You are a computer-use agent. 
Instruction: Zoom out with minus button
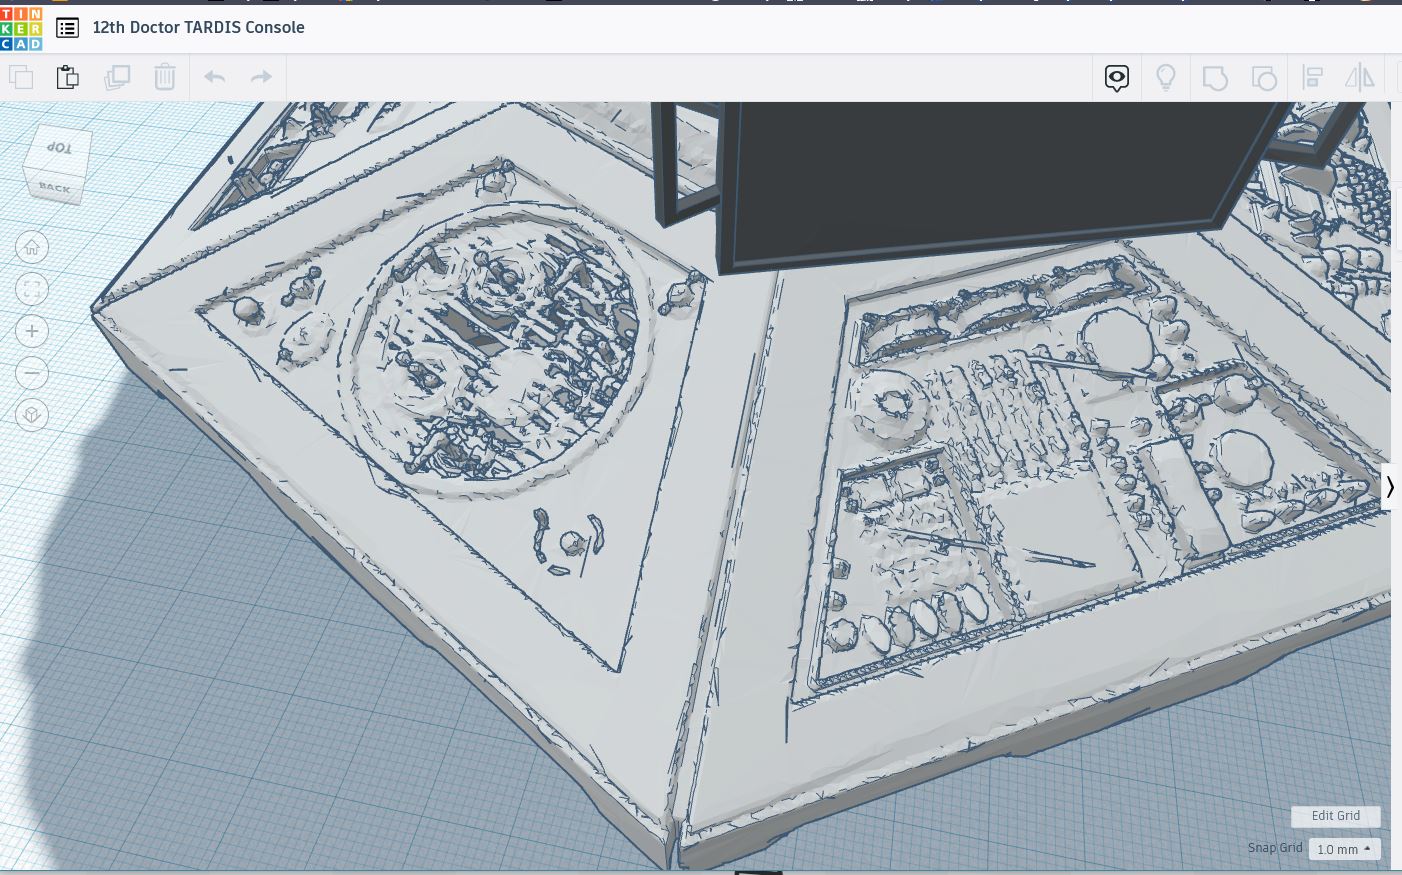click(32, 373)
